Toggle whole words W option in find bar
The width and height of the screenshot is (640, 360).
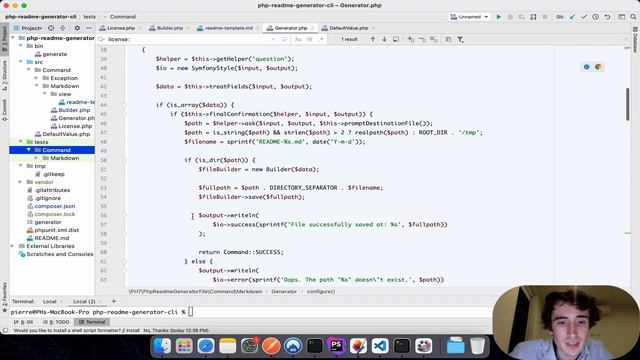[310, 39]
